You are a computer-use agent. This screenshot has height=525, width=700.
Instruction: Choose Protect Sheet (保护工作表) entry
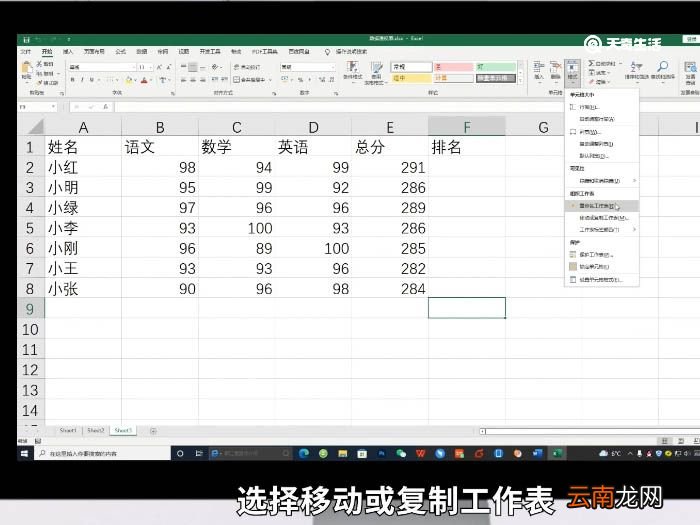pos(602,254)
